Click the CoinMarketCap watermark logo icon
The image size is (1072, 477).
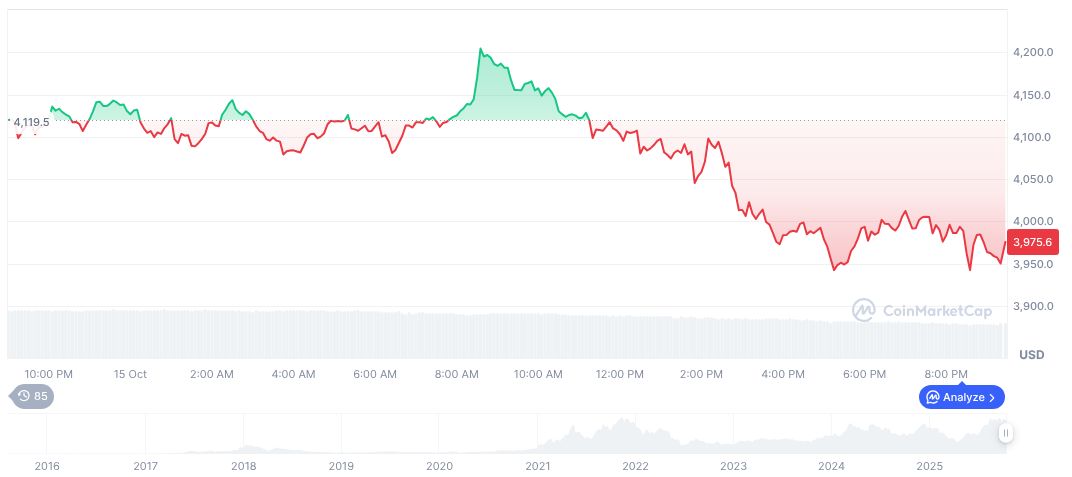[863, 310]
